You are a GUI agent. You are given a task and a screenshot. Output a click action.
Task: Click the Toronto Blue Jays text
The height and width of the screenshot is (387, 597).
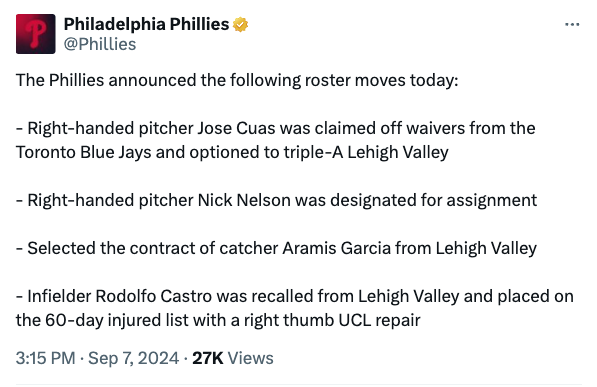pyautogui.click(x=84, y=152)
